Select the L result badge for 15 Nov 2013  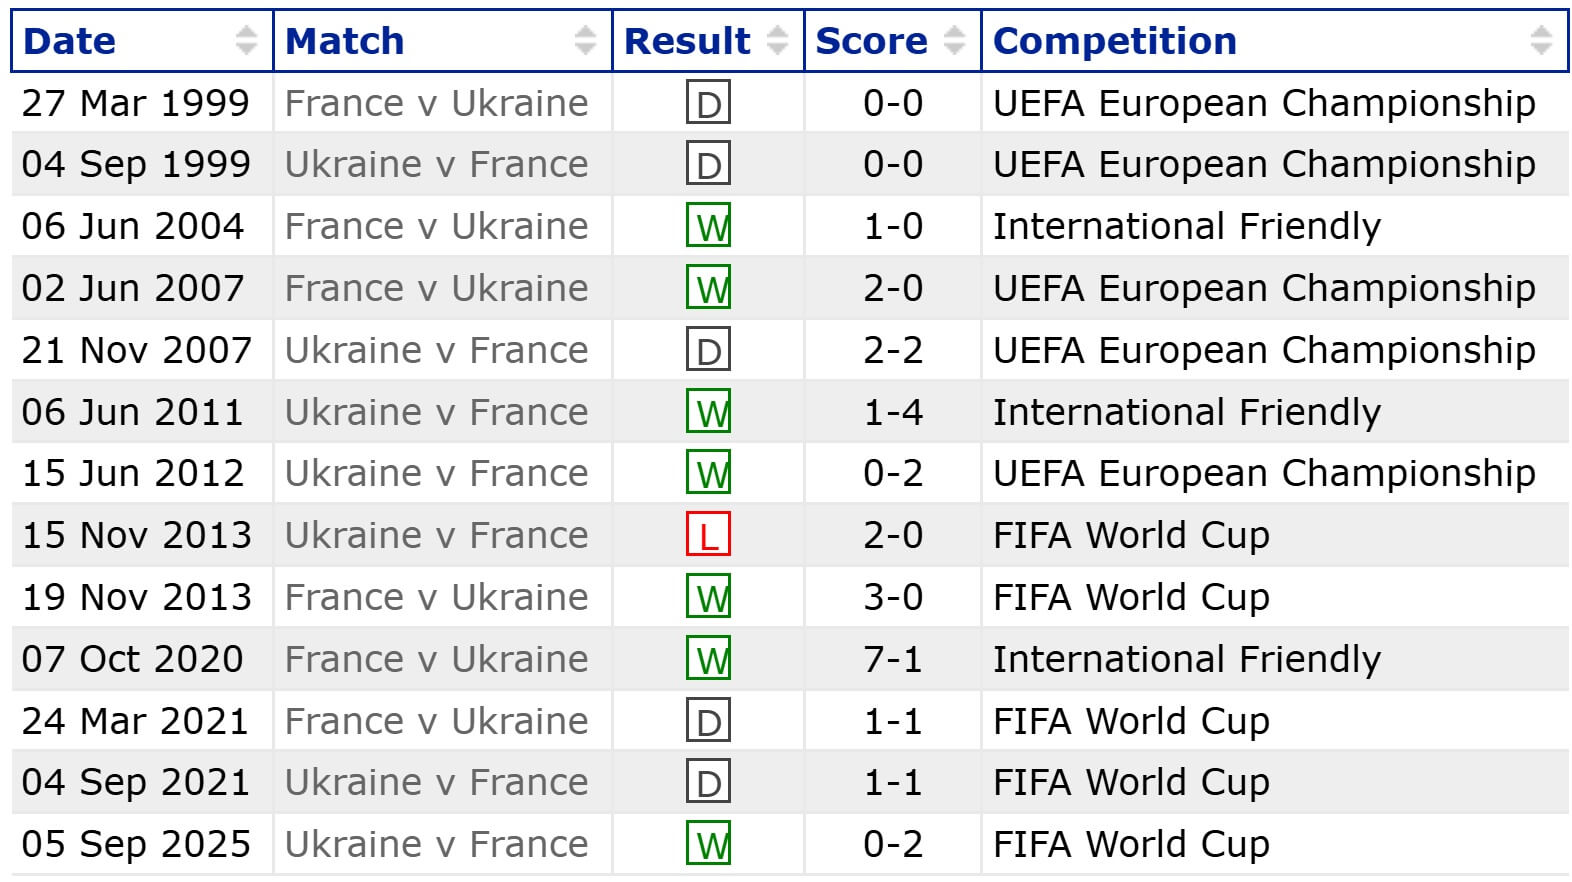point(707,535)
